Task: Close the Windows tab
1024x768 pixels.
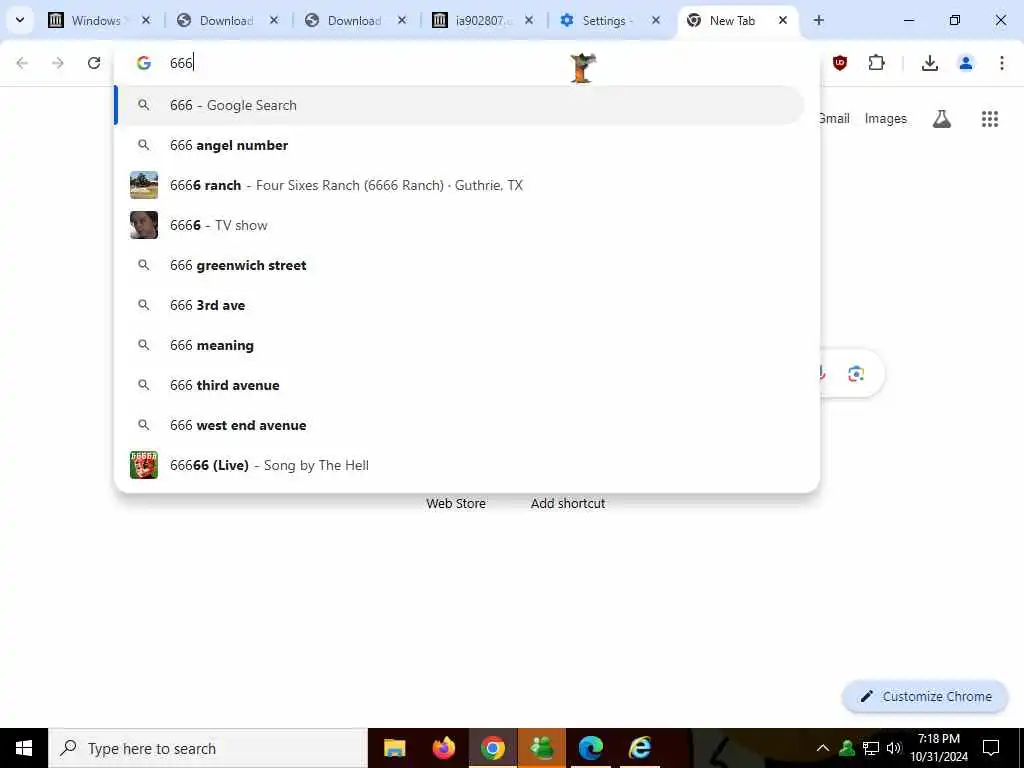Action: coord(146,20)
